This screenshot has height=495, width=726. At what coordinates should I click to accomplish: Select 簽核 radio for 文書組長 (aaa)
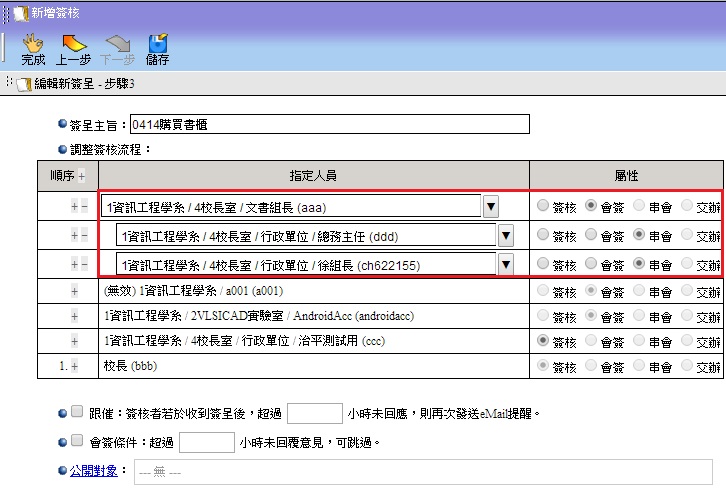click(x=543, y=205)
